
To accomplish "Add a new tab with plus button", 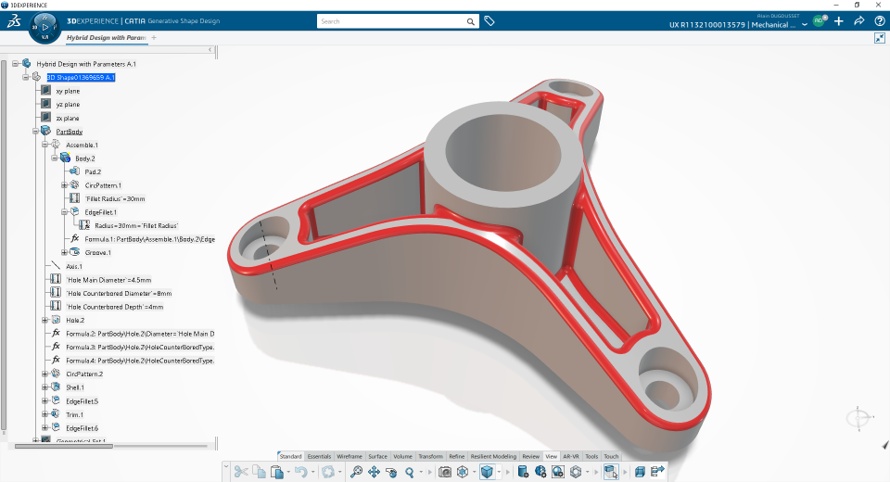I will click(x=154, y=38).
